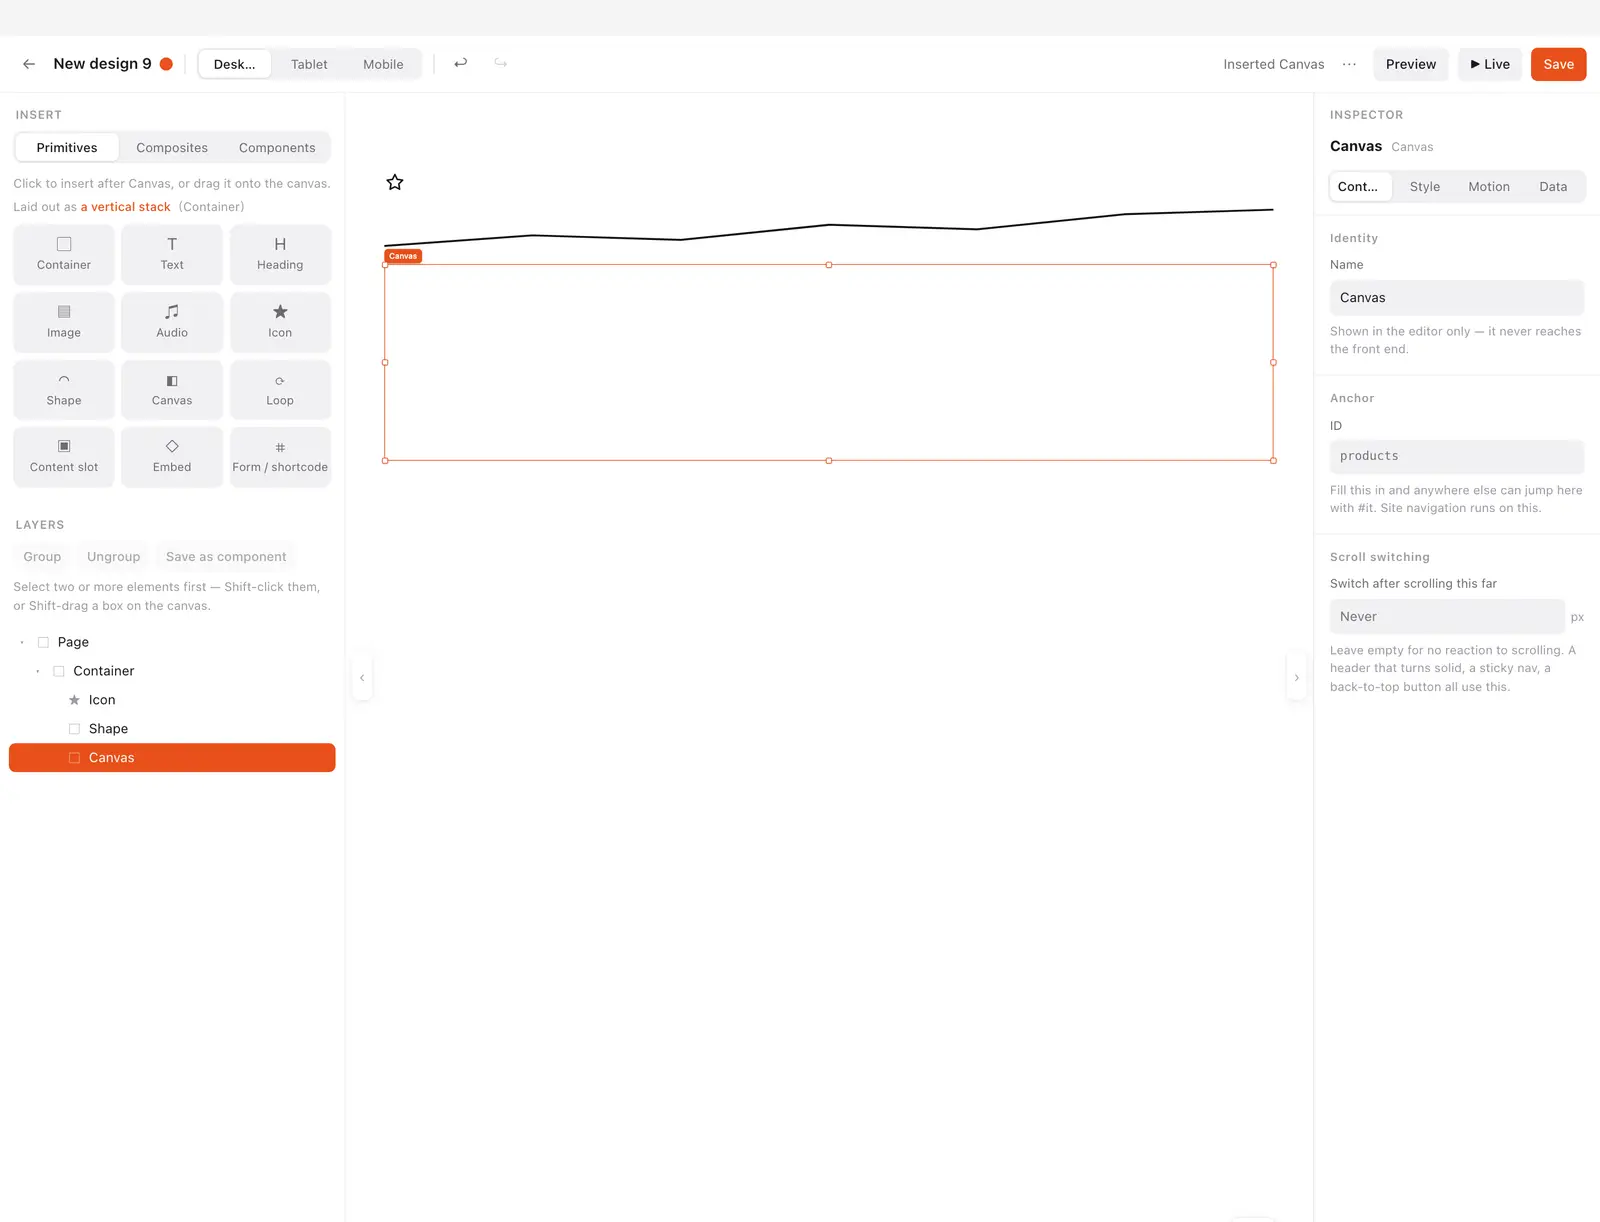The image size is (1600, 1222).
Task: Launch the Live view
Action: point(1490,64)
